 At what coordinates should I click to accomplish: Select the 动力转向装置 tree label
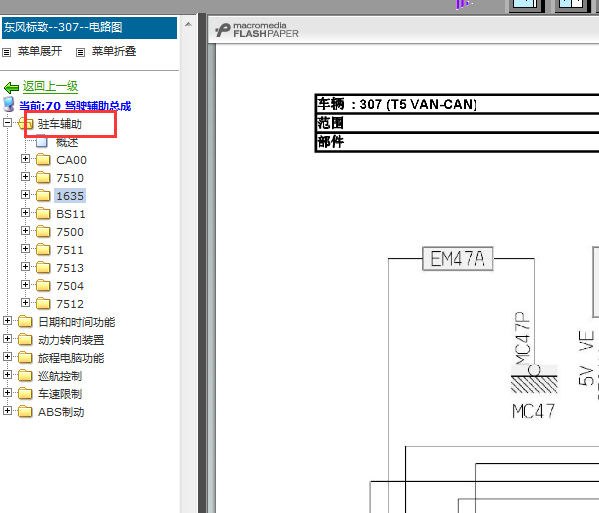coord(71,340)
